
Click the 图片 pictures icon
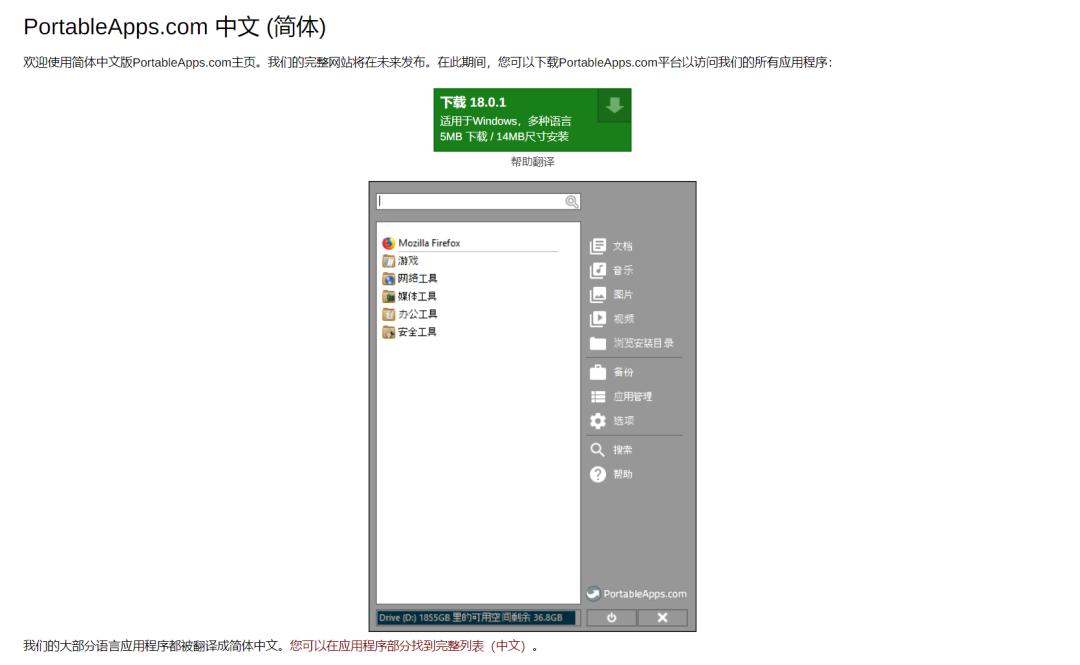pos(598,294)
